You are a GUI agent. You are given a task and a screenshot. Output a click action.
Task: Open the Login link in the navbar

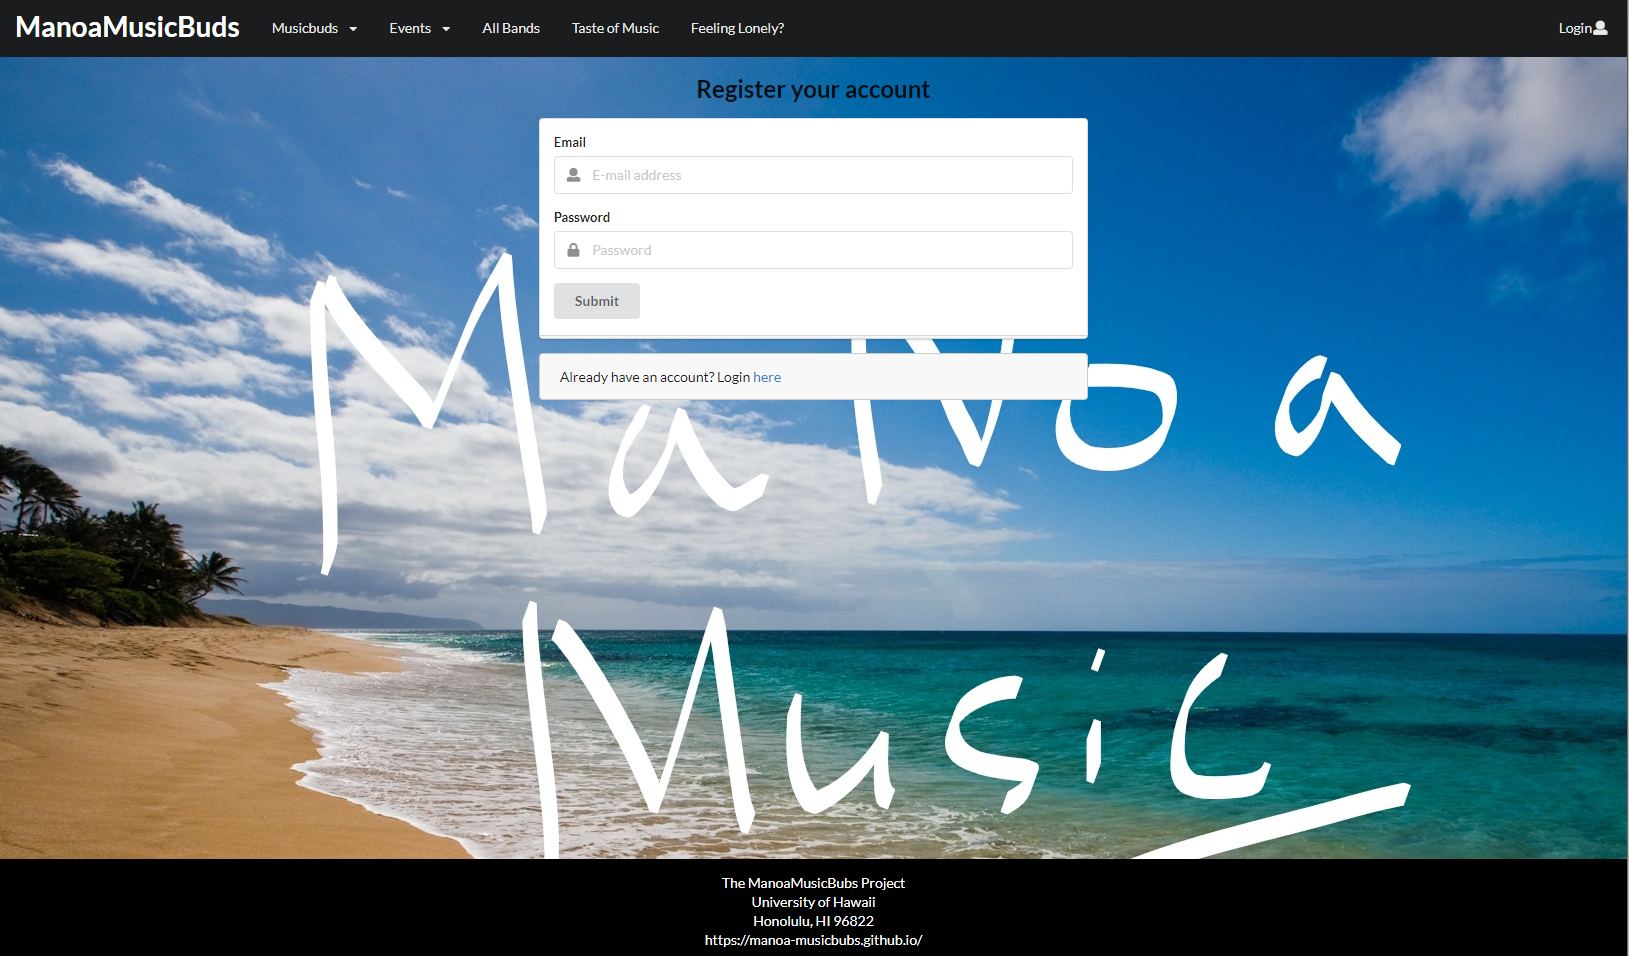point(1583,28)
